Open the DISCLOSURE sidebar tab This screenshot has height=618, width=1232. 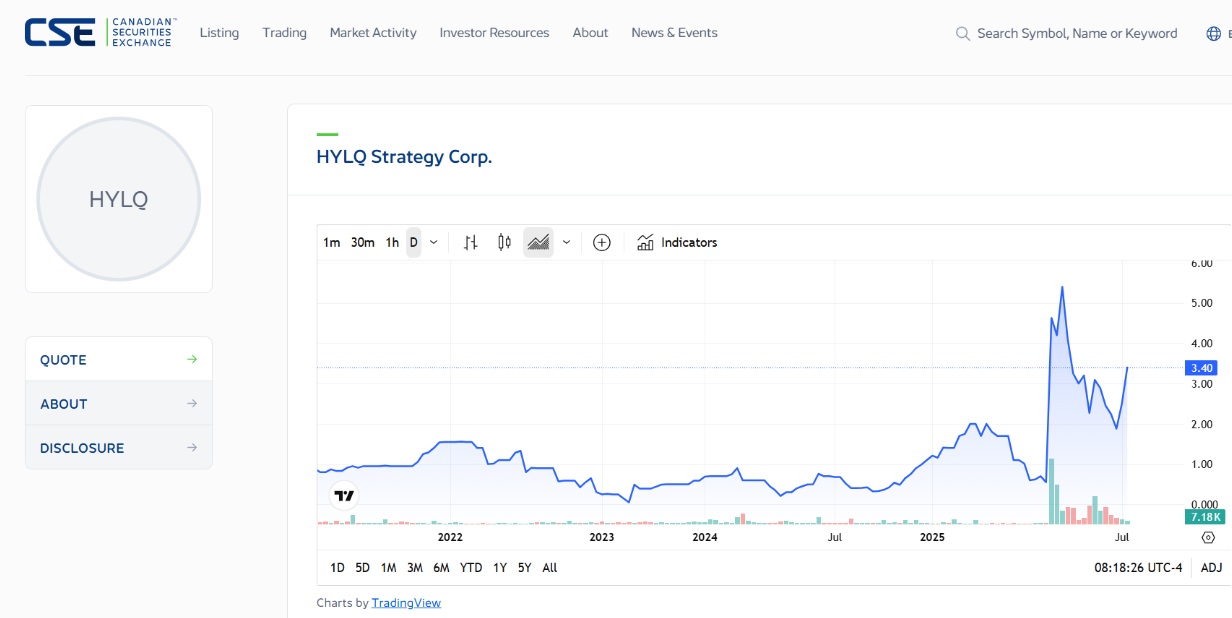pyautogui.click(x=119, y=447)
